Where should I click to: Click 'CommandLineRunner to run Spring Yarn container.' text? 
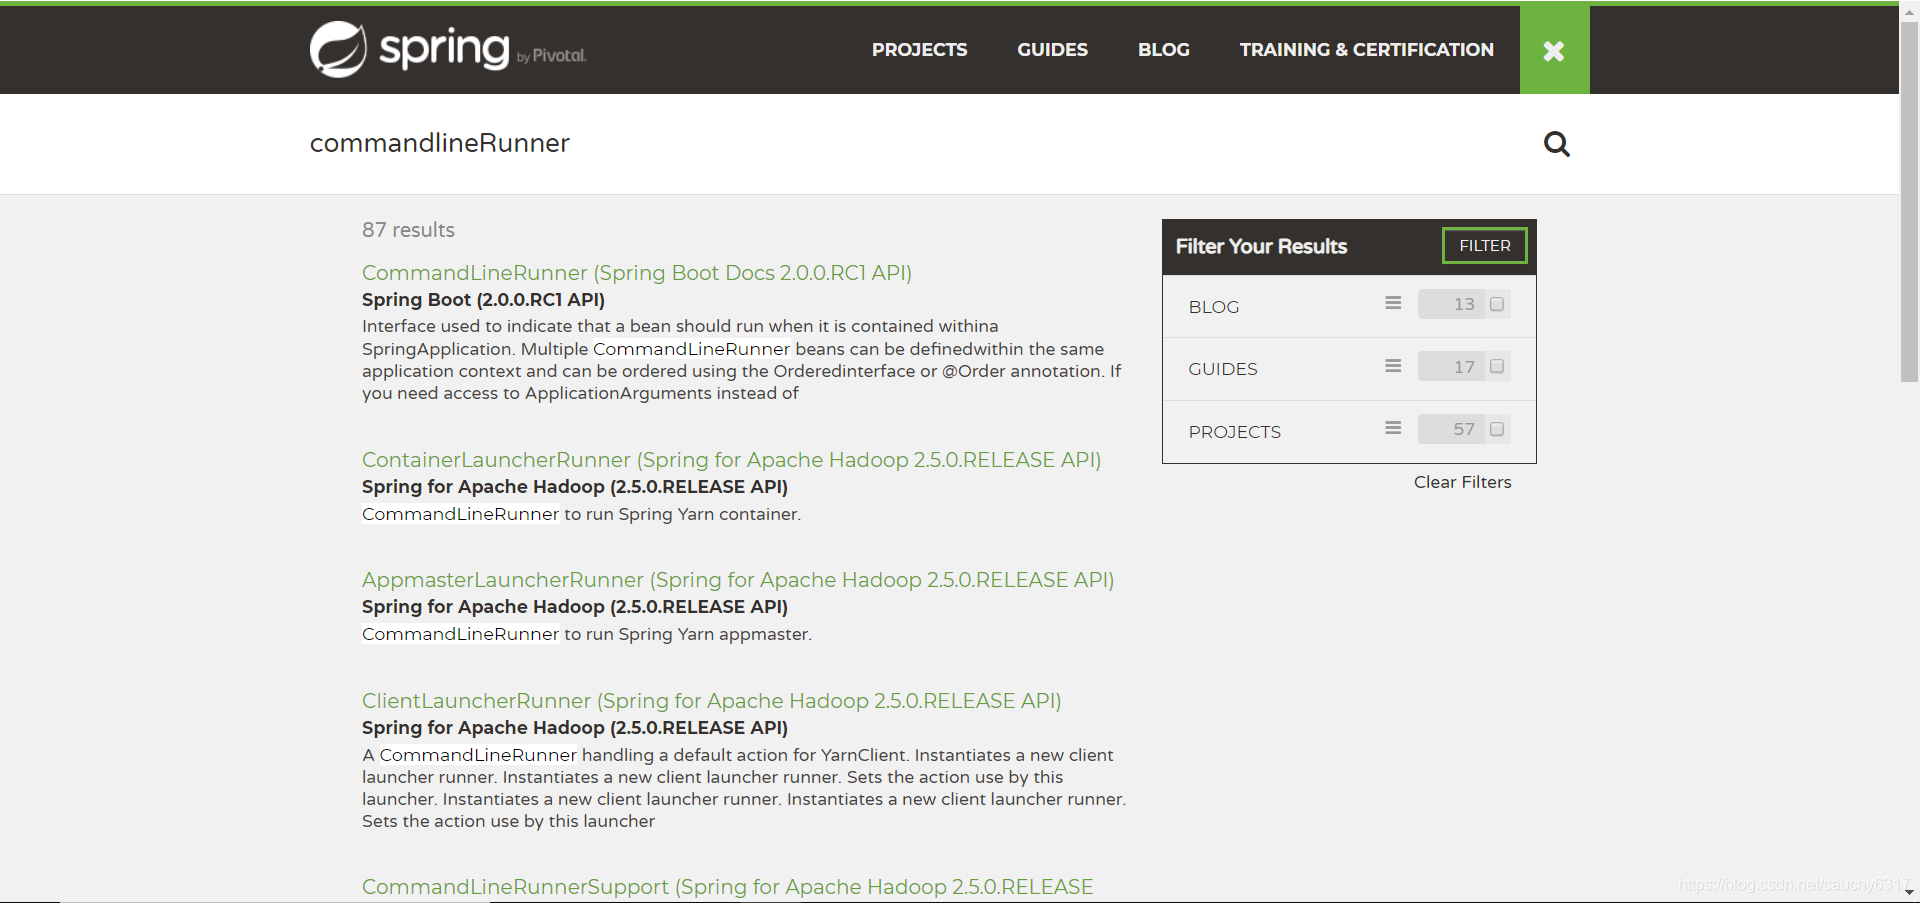click(581, 514)
